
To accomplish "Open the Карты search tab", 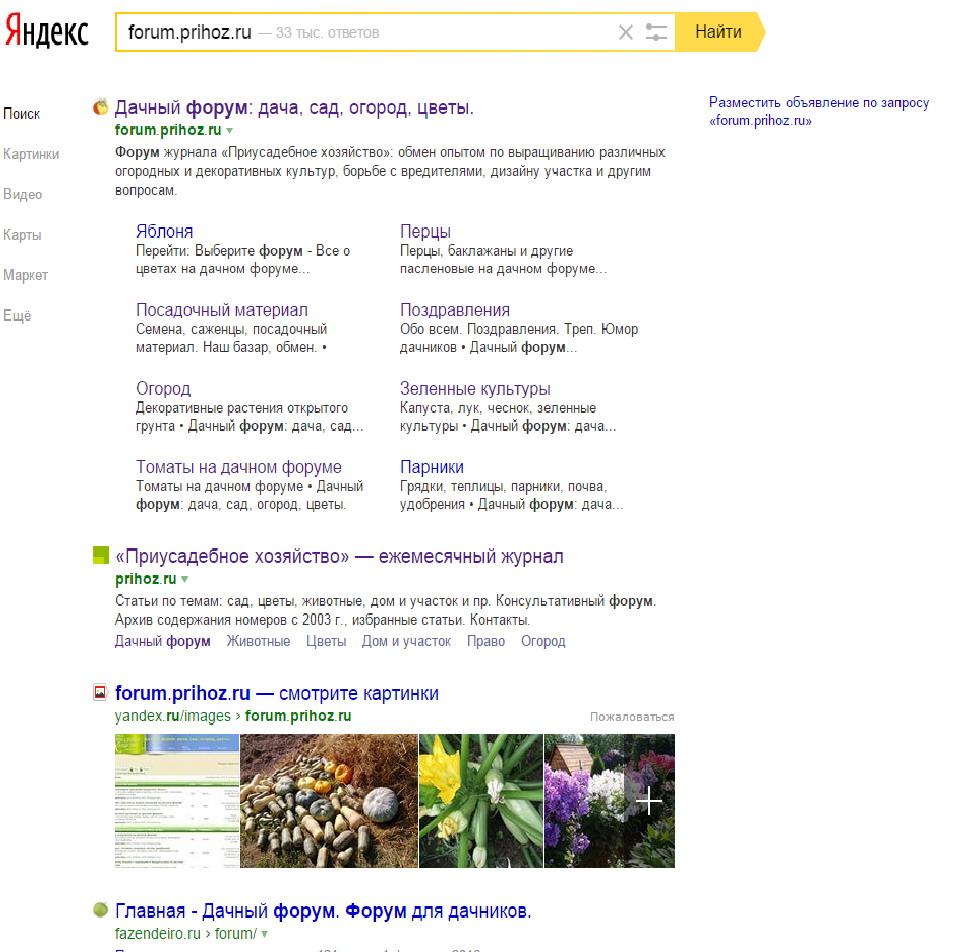I will (x=22, y=235).
